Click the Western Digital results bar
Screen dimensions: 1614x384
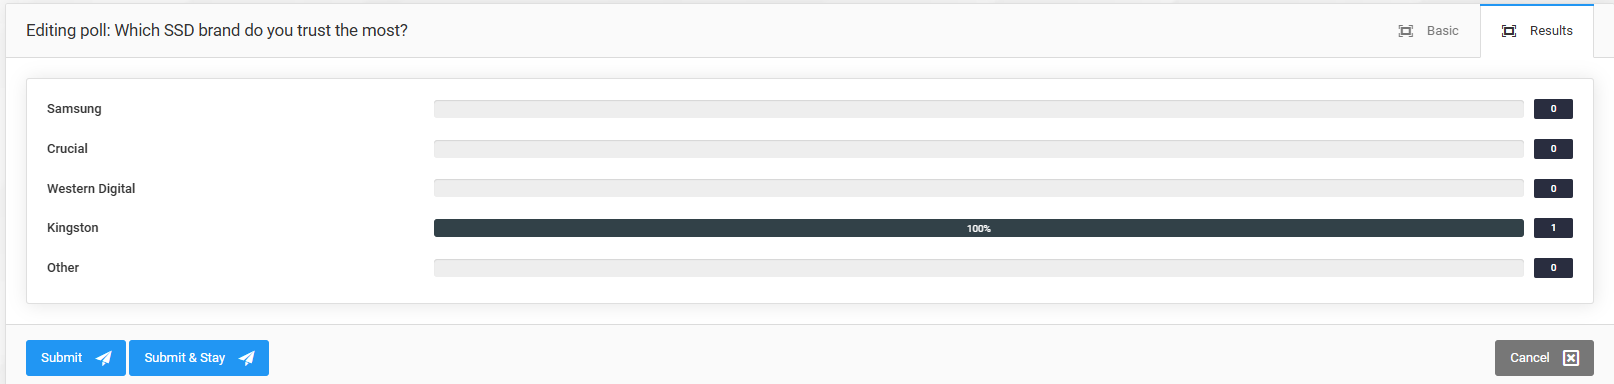(x=978, y=188)
